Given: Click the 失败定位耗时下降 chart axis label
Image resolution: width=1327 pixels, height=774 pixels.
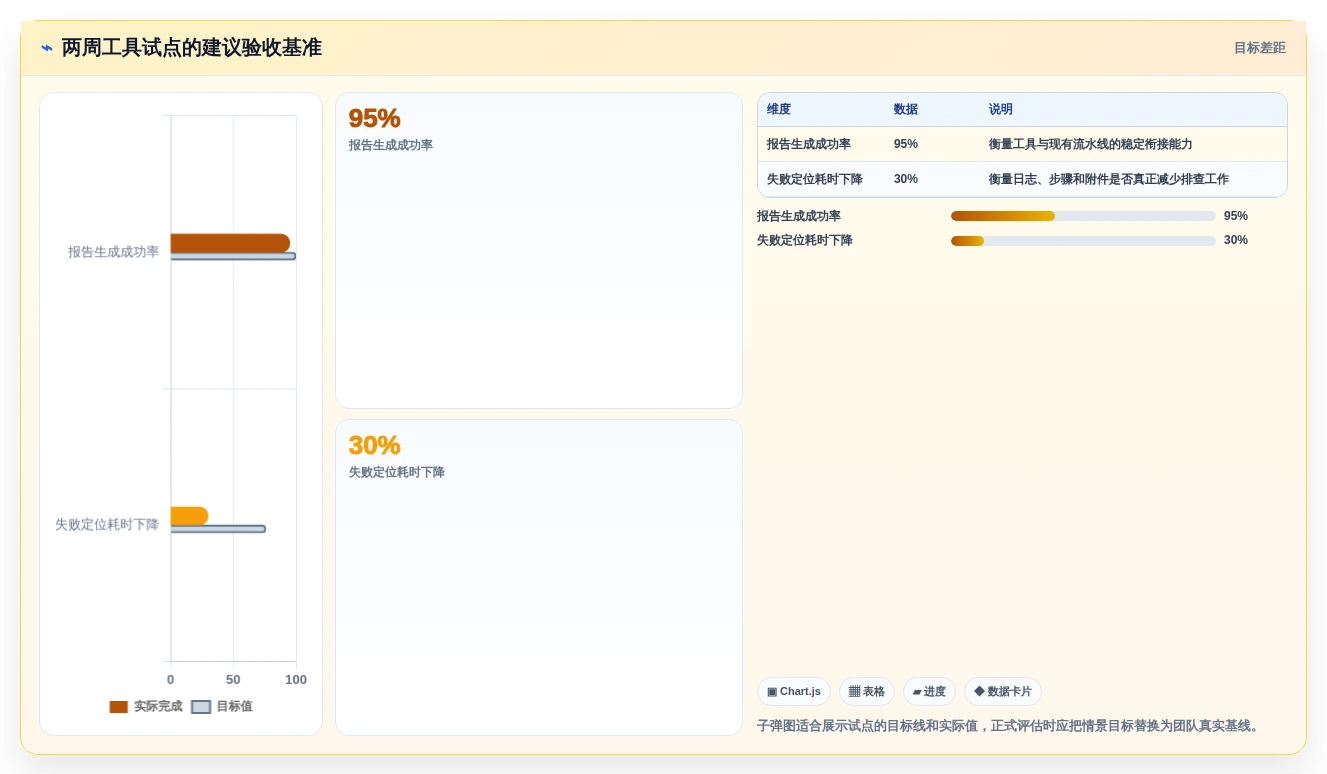Looking at the screenshot, I should [107, 525].
